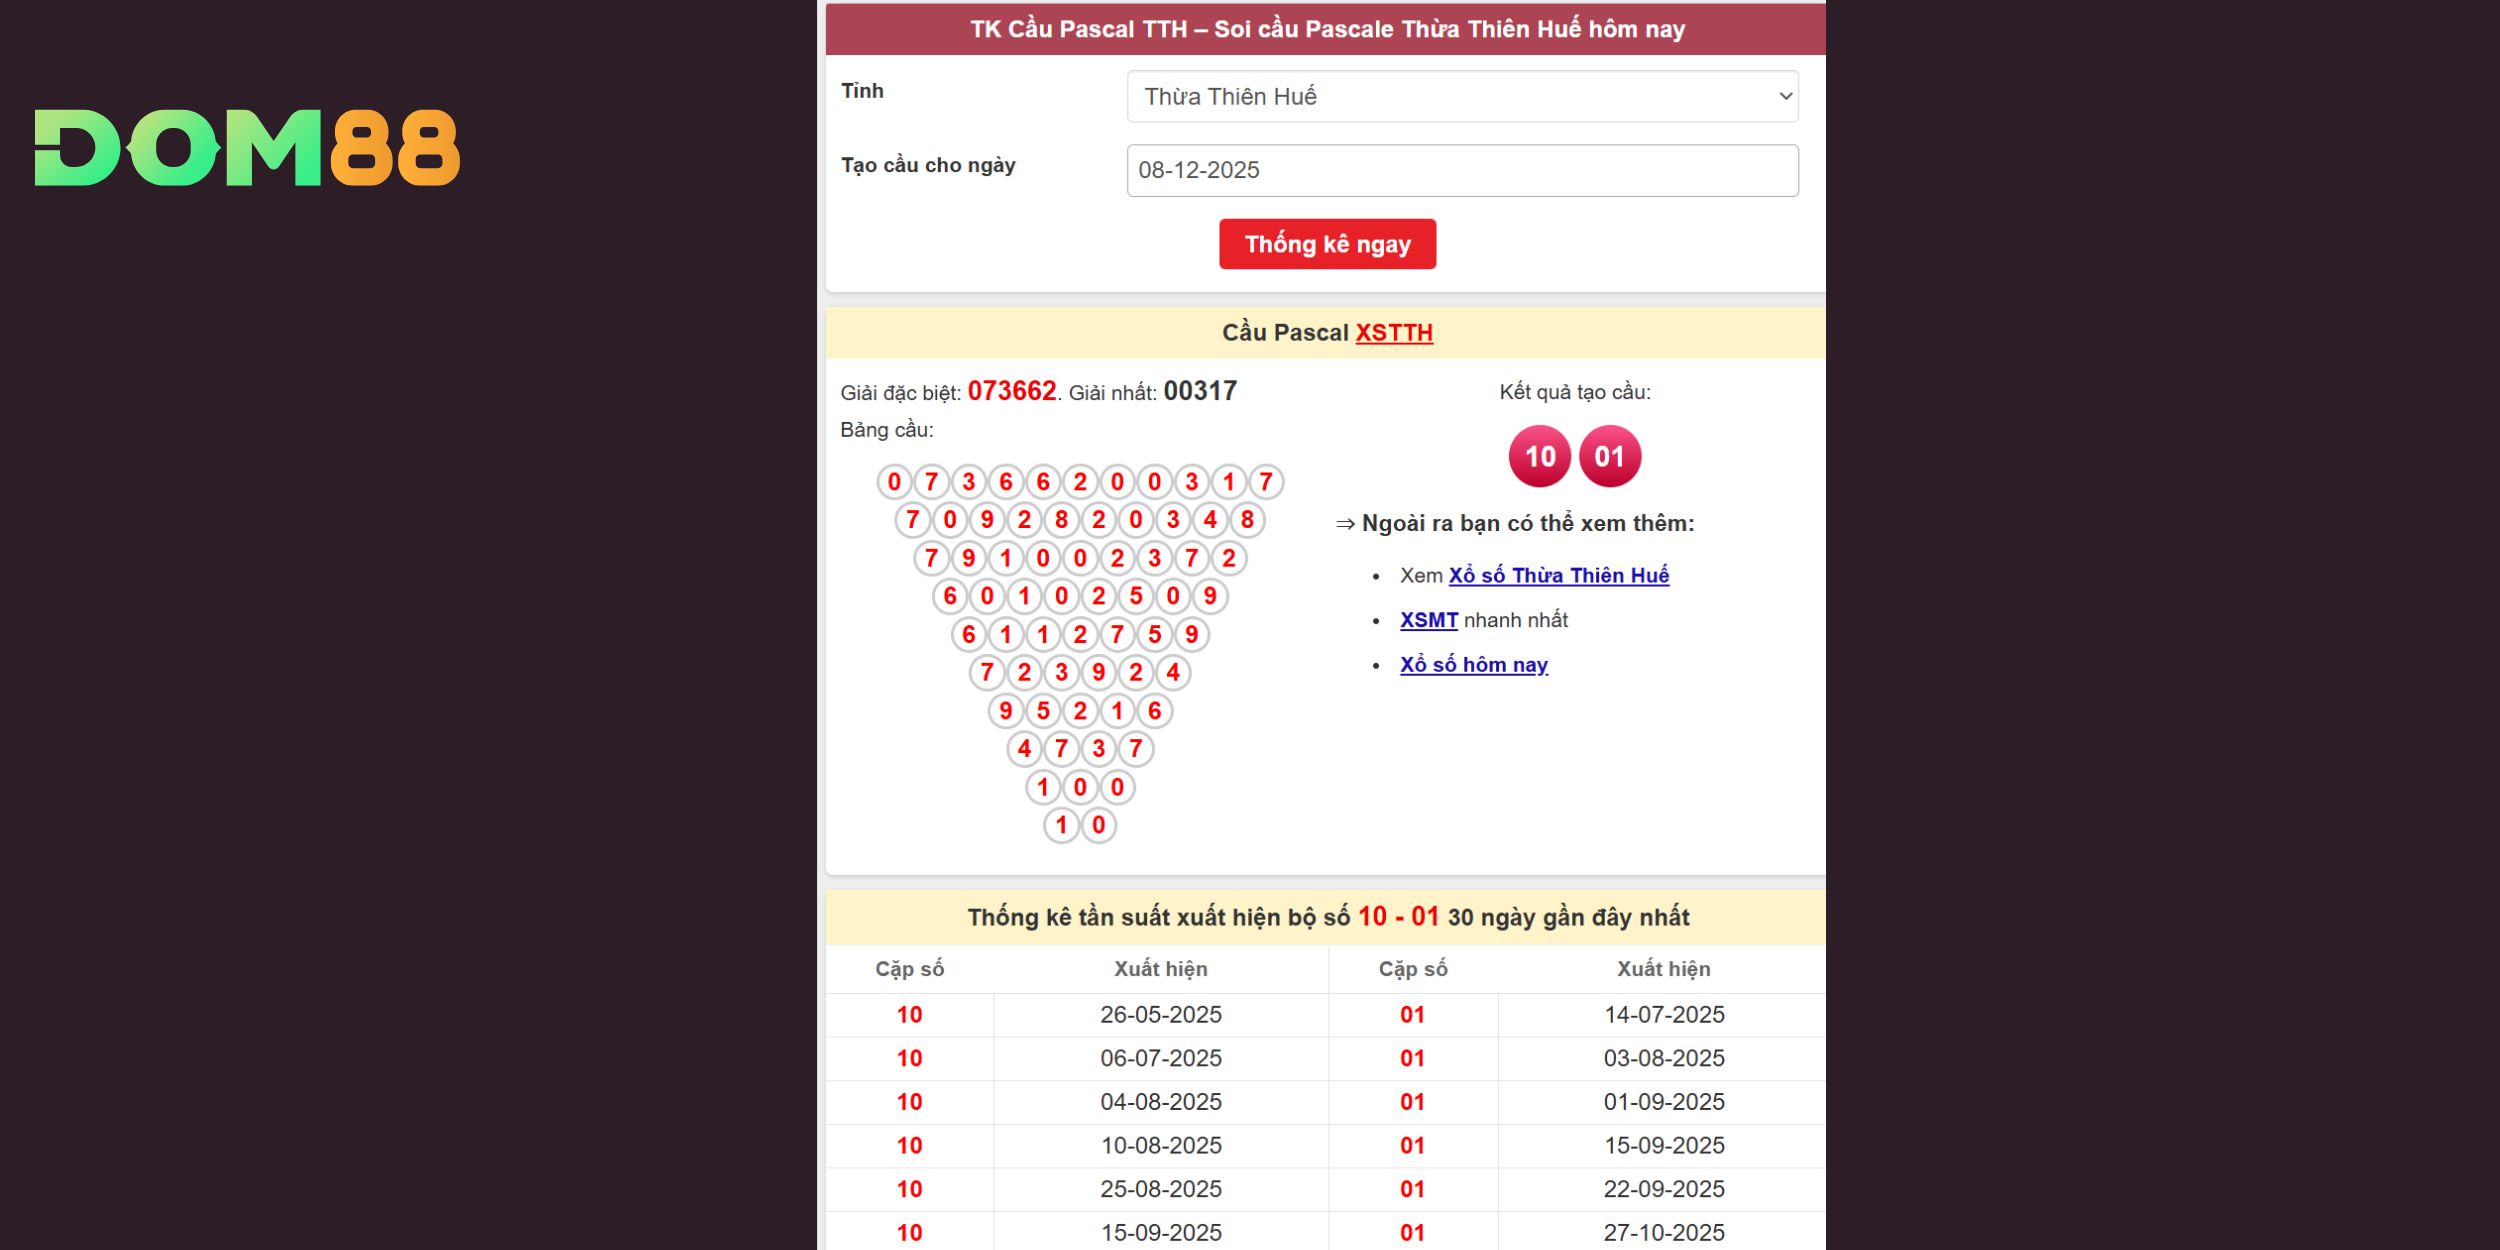Click the red 01 beside 14-07-2025

1412,1015
